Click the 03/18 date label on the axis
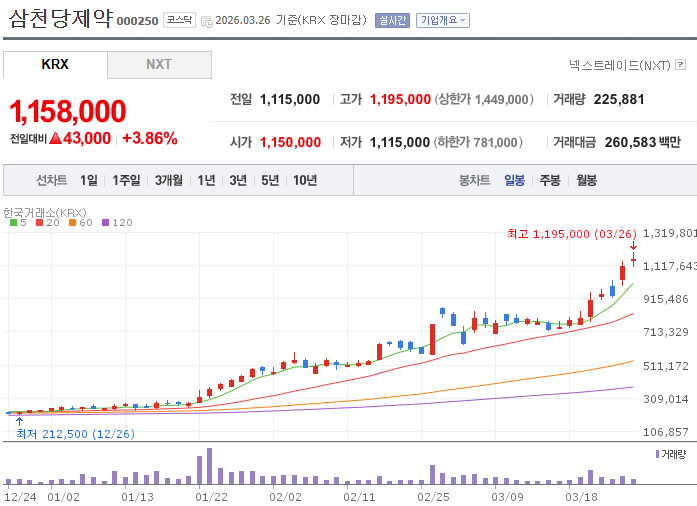 581,497
